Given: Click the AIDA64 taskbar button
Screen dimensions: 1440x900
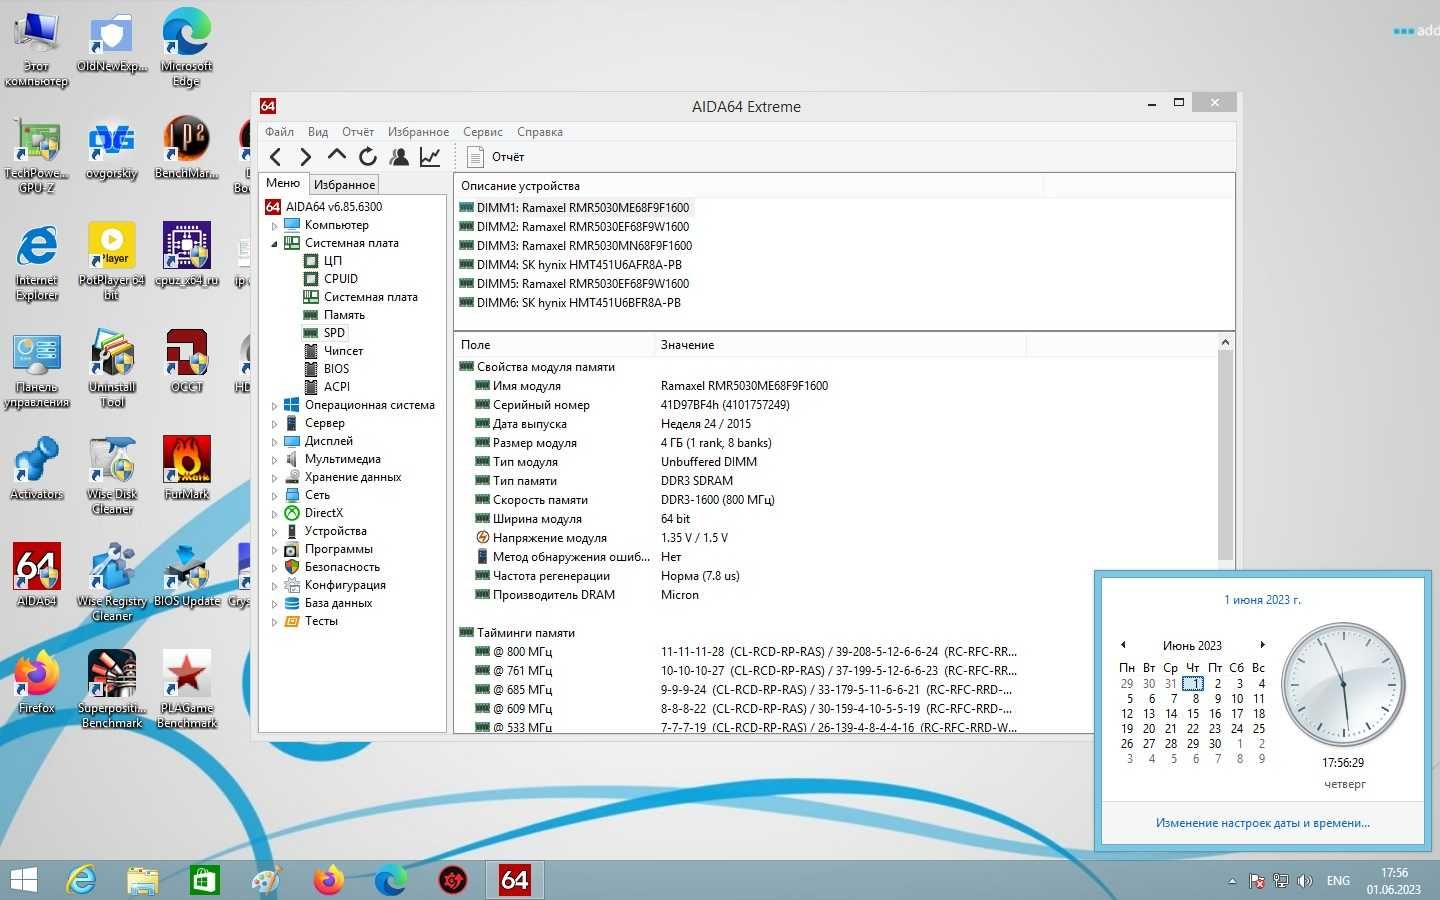Looking at the screenshot, I should [514, 880].
